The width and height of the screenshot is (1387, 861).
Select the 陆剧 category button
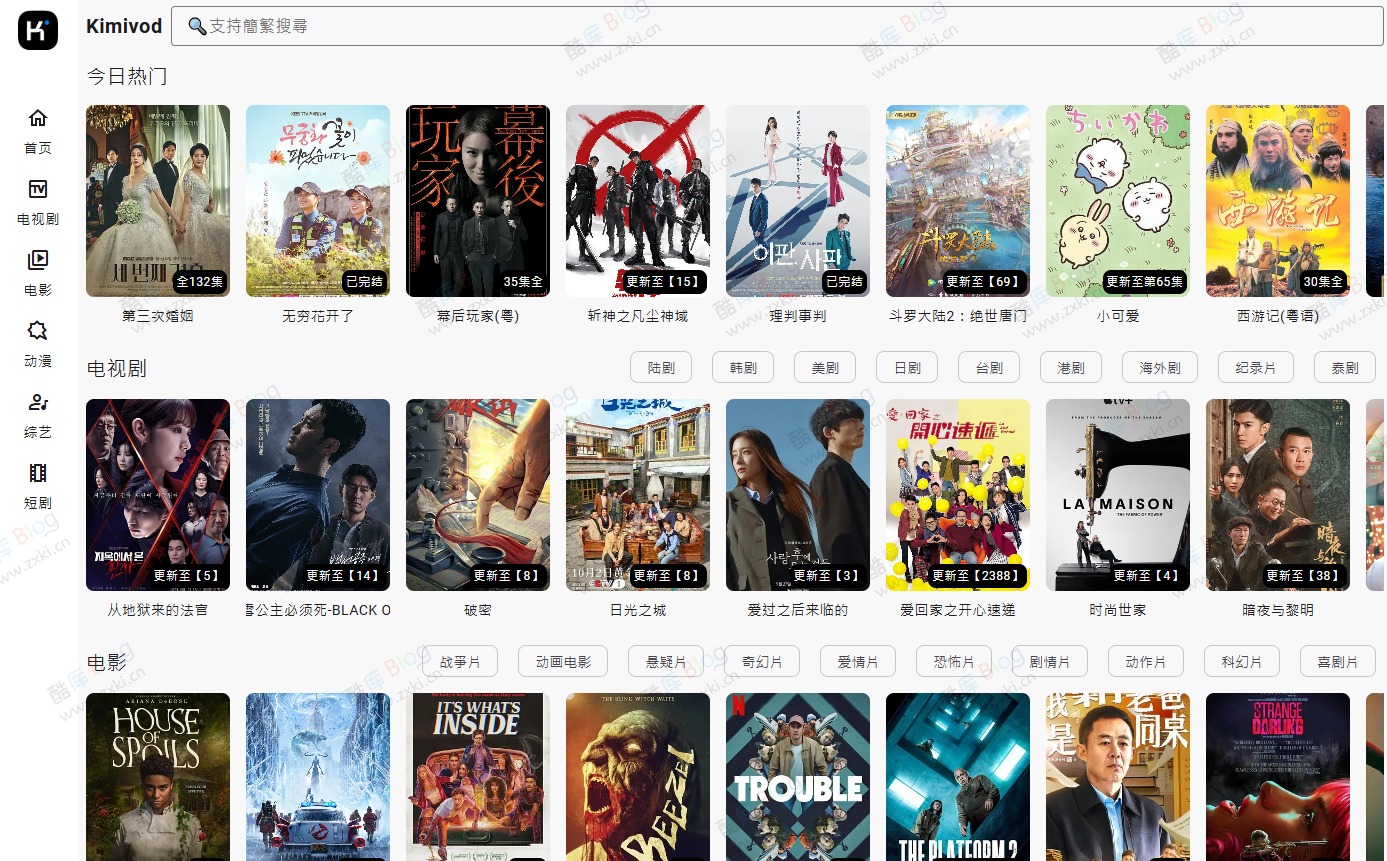pos(661,368)
